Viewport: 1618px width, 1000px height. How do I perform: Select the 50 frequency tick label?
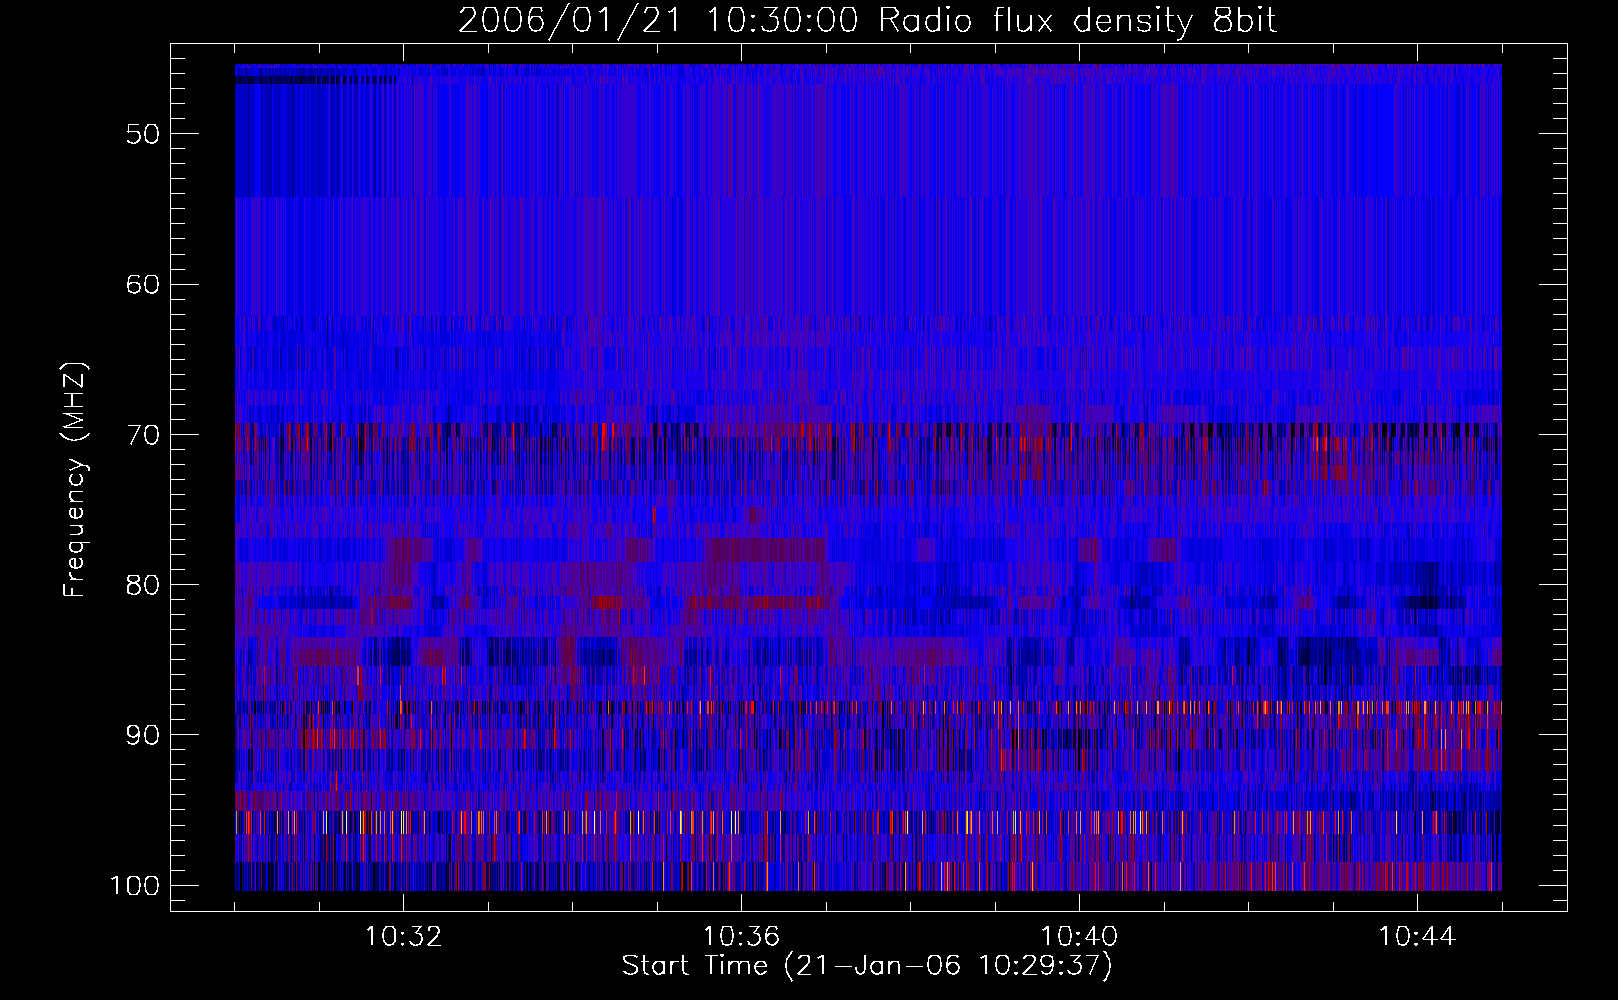click(142, 134)
